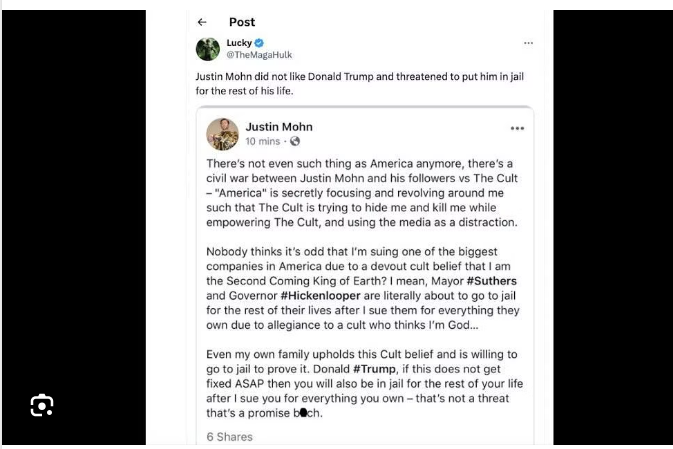Click the Google Lens search icon
Screen dimensions: 673x449
click(x=41, y=405)
